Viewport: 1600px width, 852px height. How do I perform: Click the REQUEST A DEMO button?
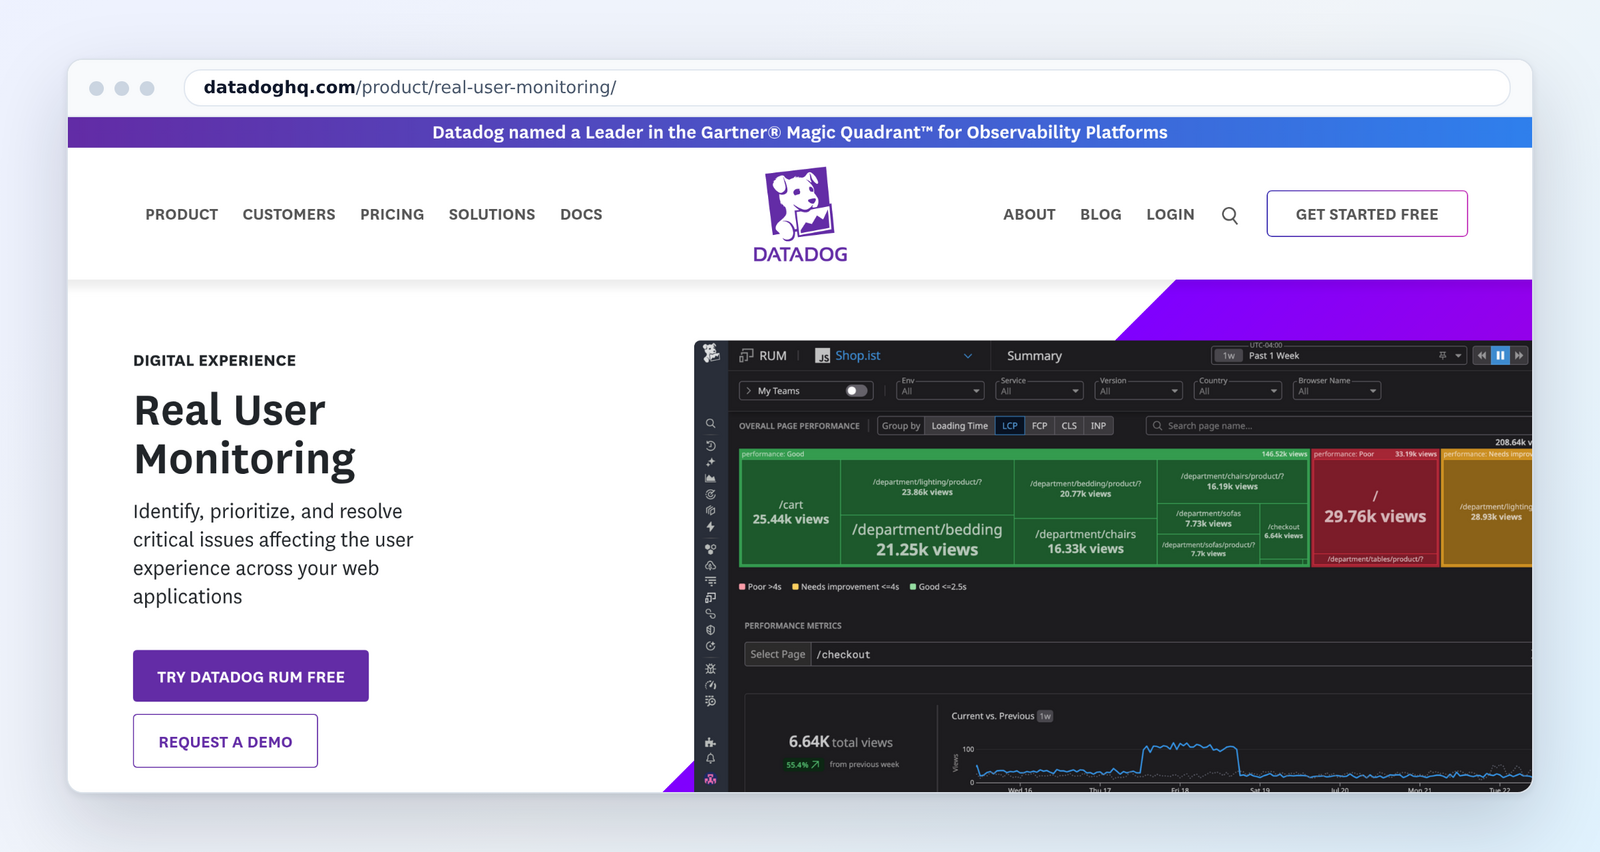226,741
